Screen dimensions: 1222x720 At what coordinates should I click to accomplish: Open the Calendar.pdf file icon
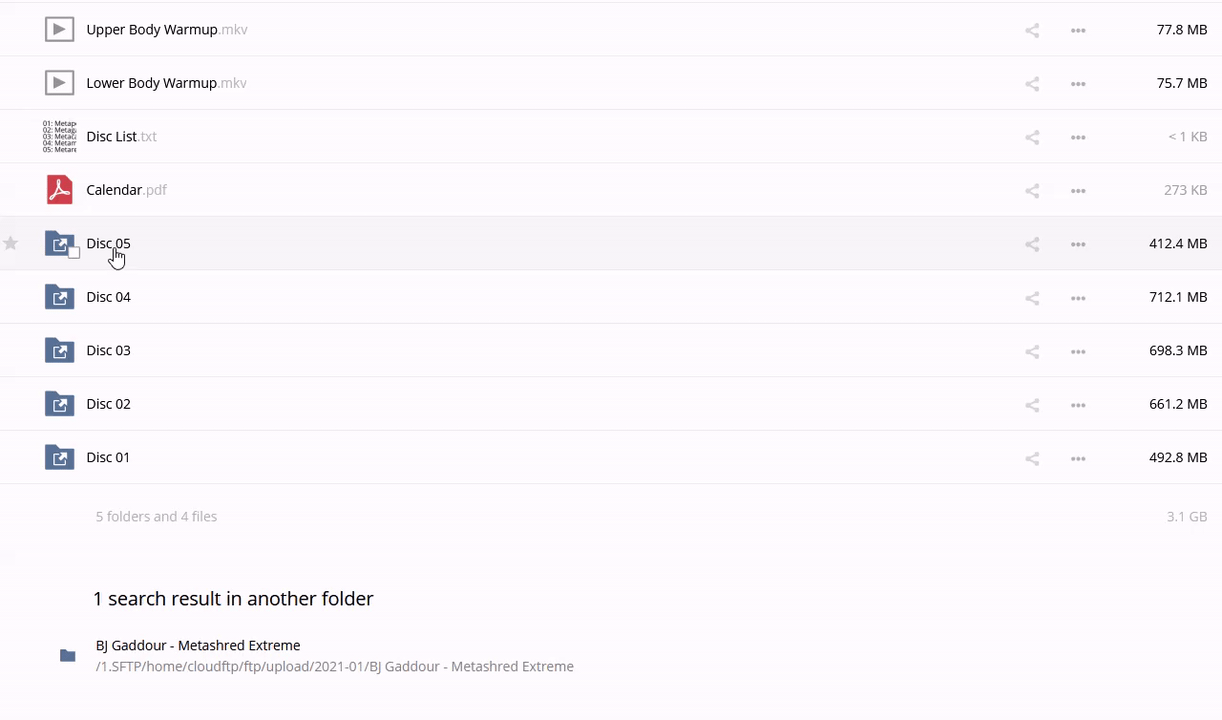tap(59, 190)
